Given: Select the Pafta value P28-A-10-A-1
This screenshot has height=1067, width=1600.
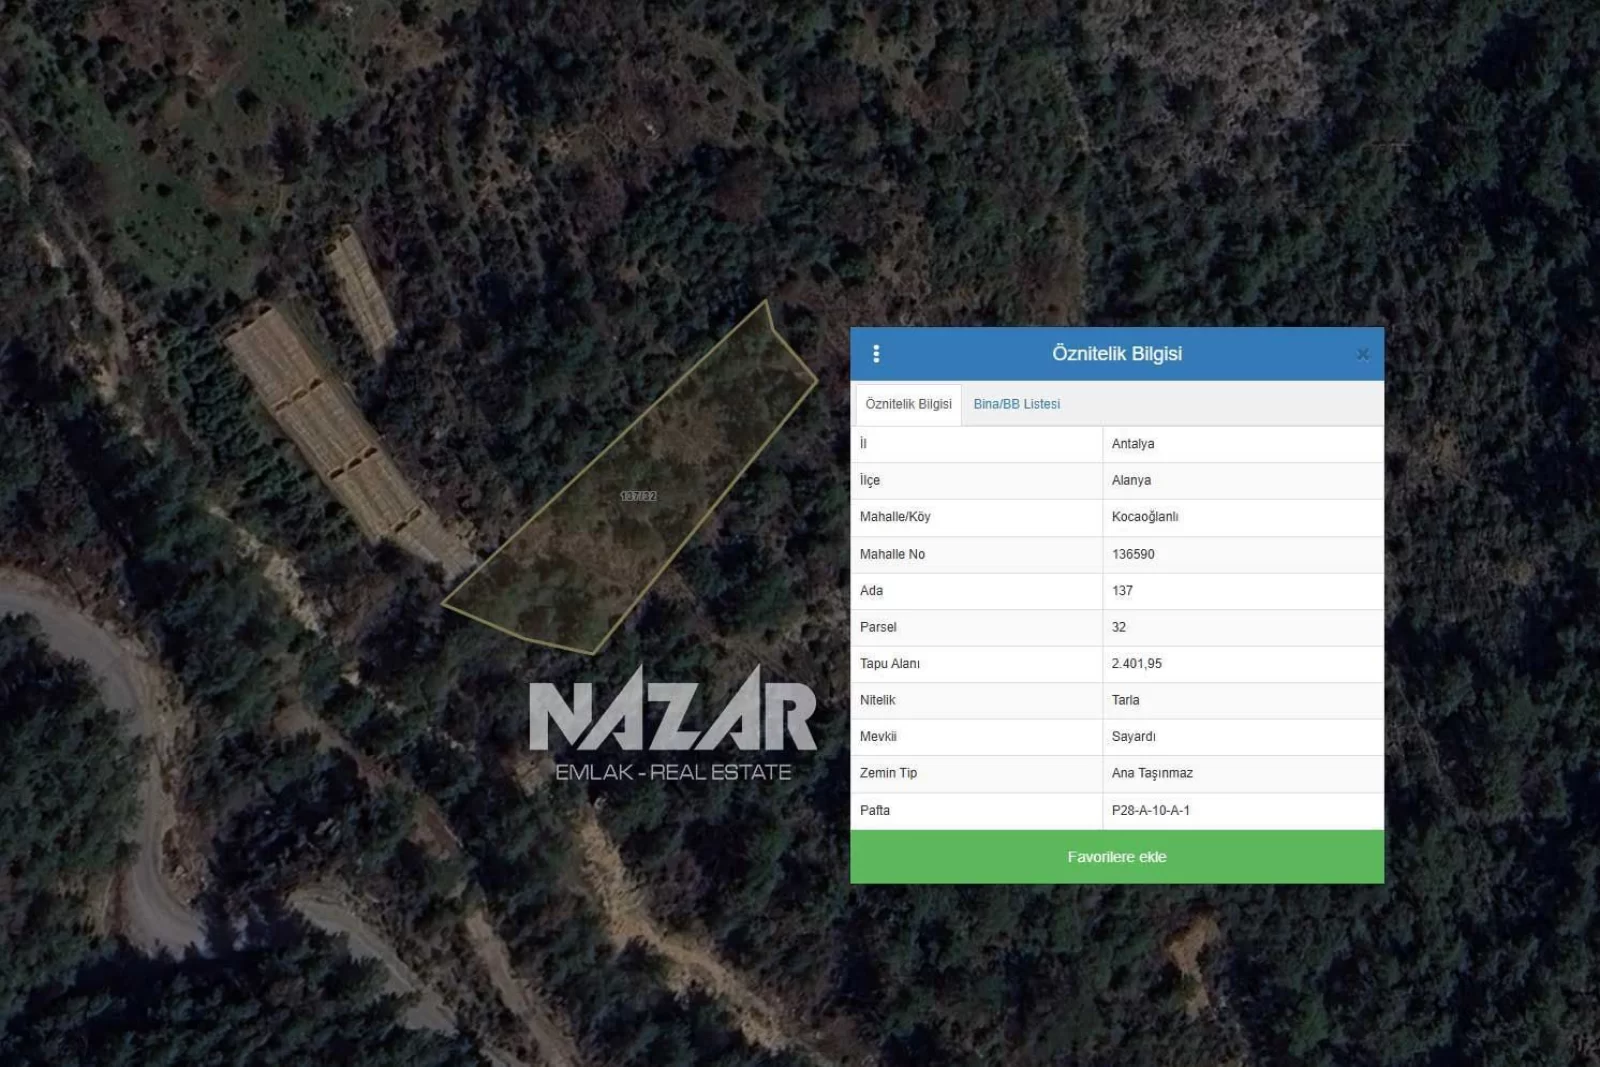Looking at the screenshot, I should (1150, 810).
